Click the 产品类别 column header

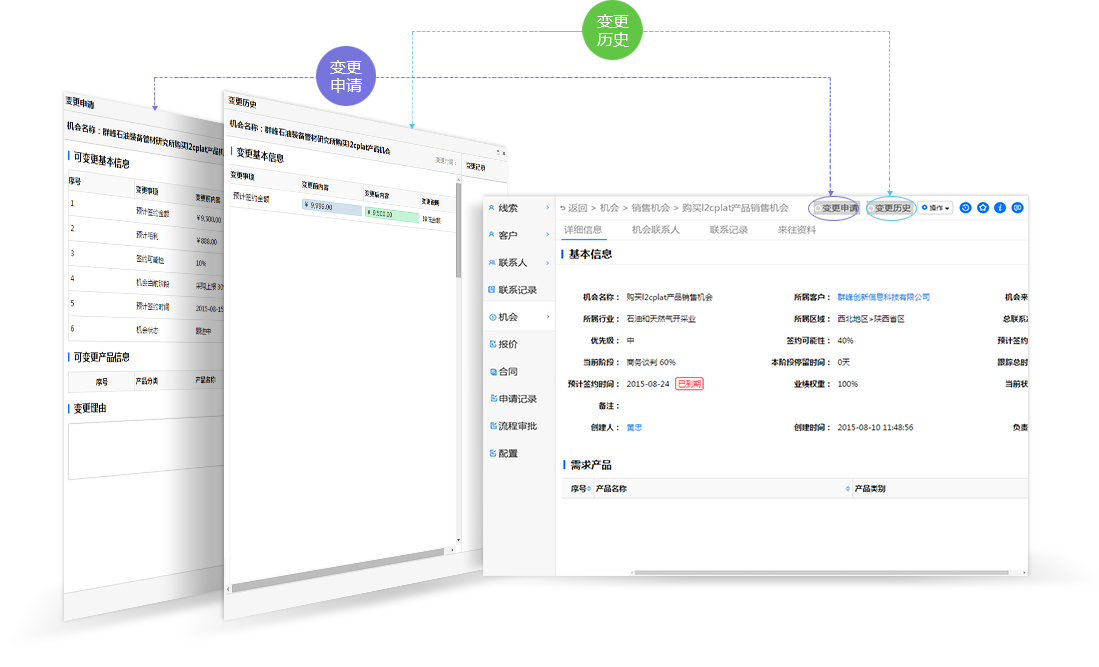point(870,489)
